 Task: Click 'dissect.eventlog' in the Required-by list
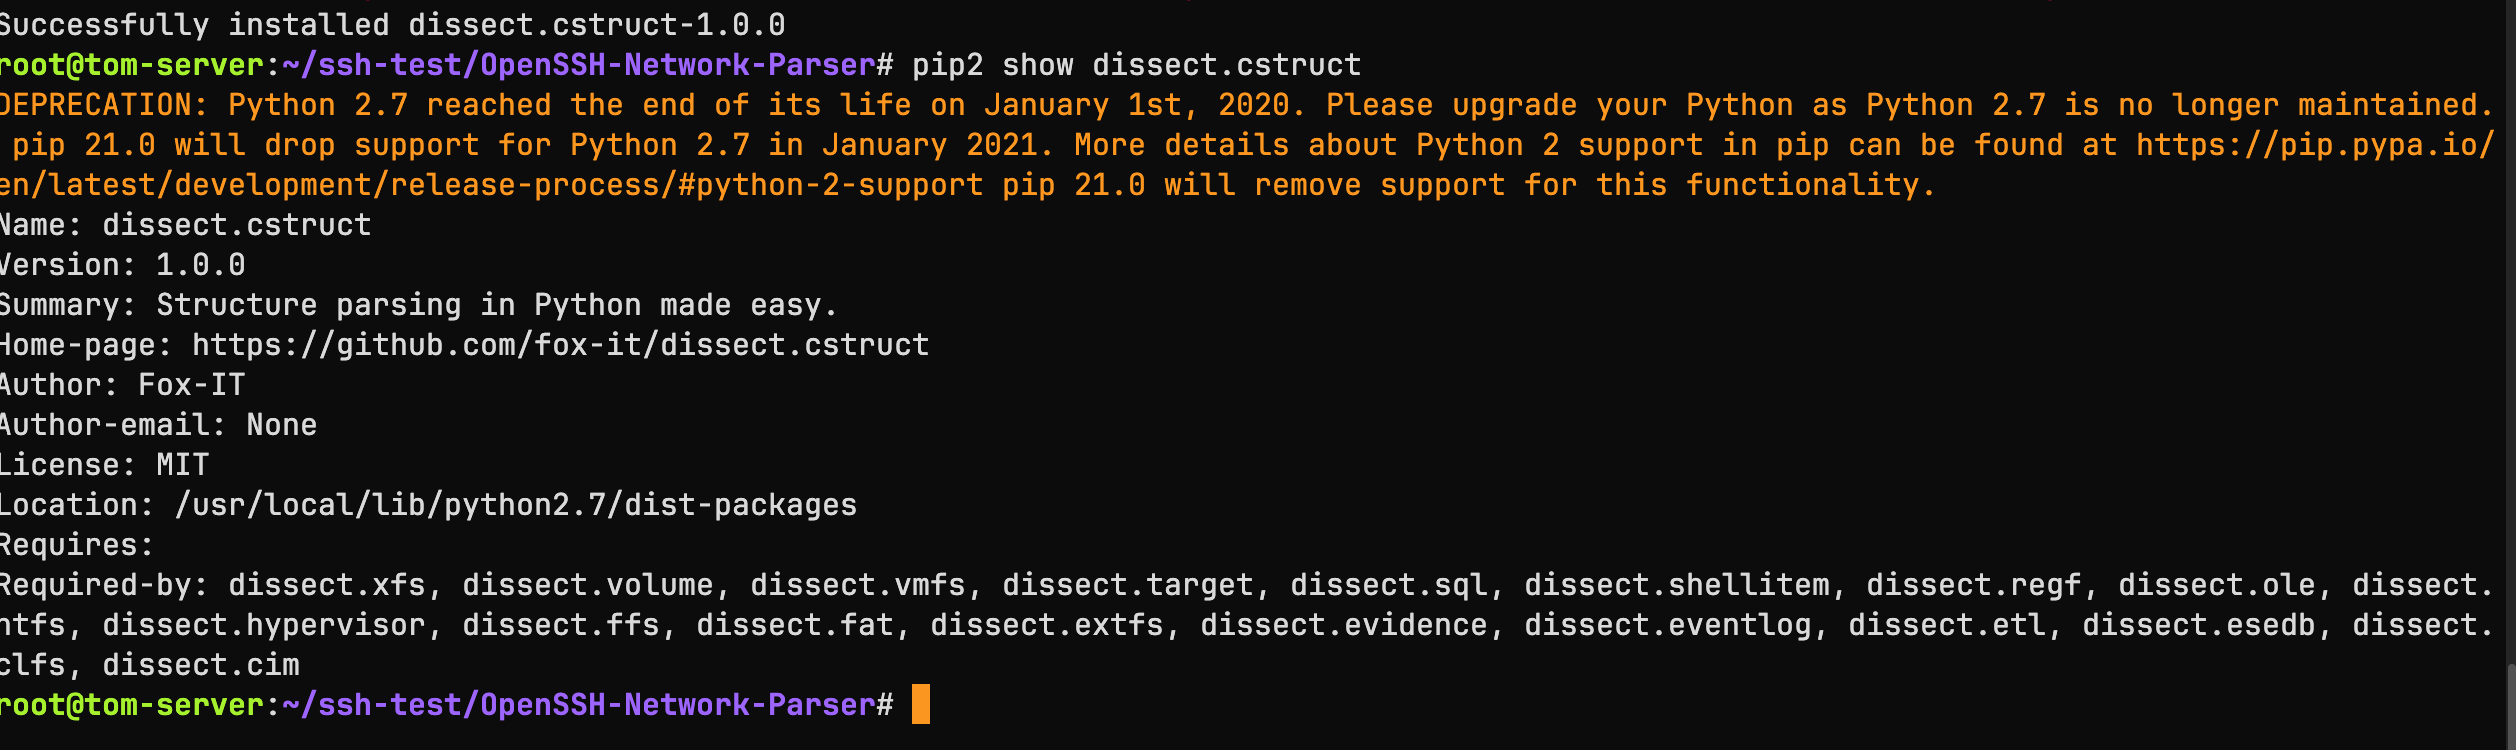pos(1668,625)
